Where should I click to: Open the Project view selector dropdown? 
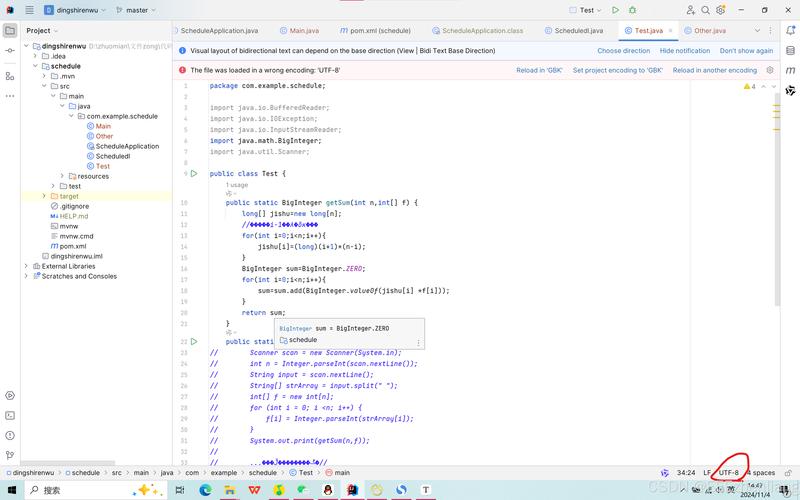pyautogui.click(x=42, y=31)
